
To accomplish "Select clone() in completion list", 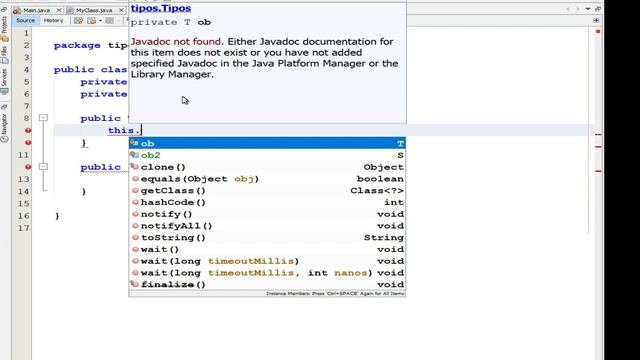I will tap(267, 167).
